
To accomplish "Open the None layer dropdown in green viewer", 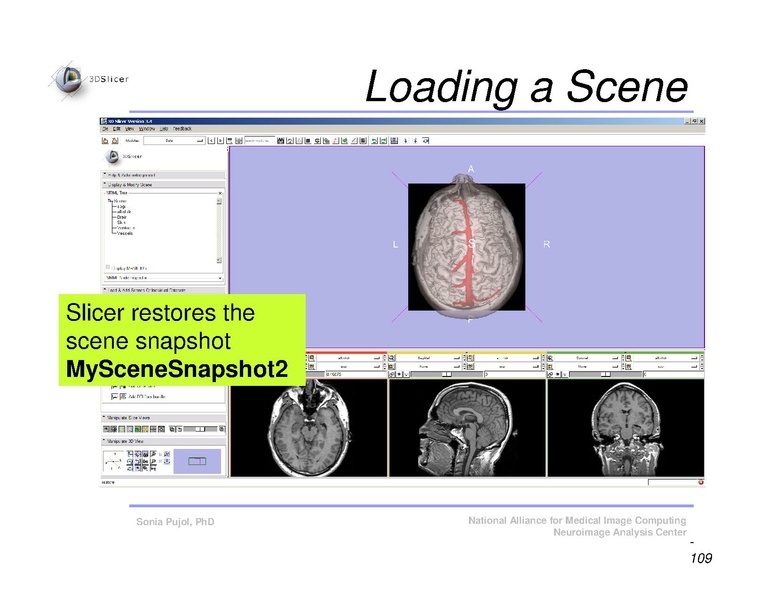I will (x=587, y=366).
